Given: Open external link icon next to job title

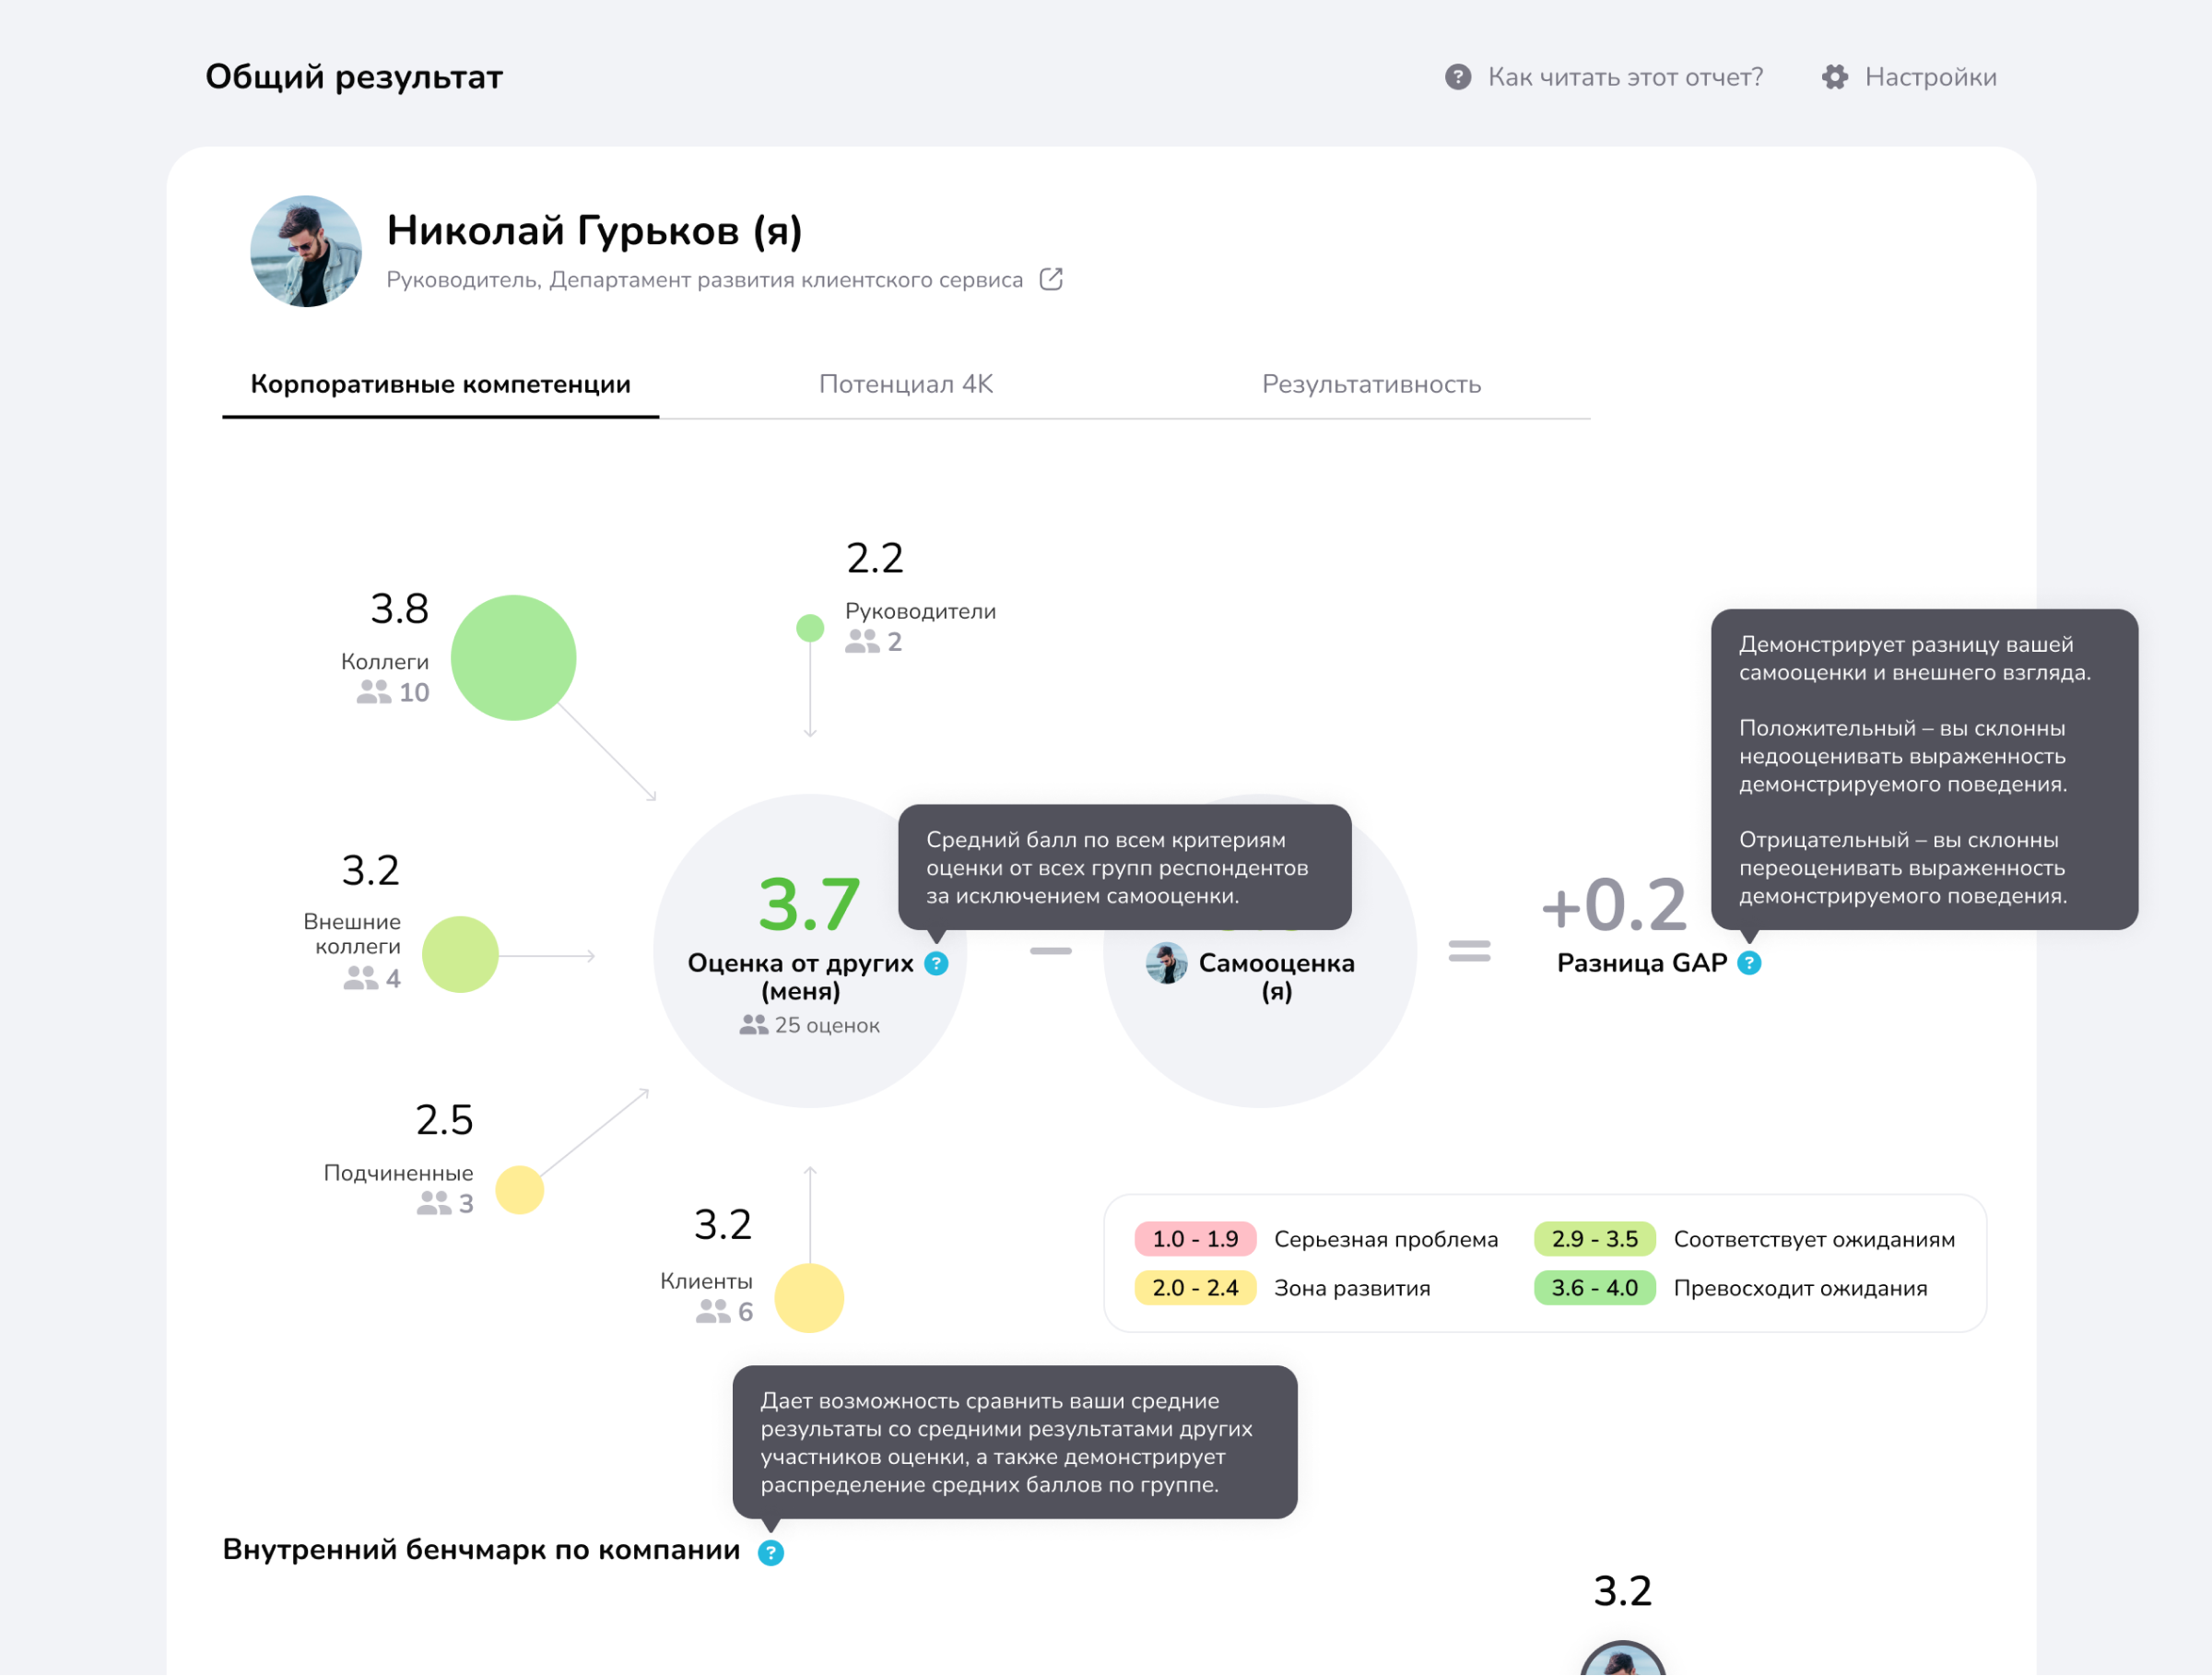Looking at the screenshot, I should click(x=1051, y=279).
